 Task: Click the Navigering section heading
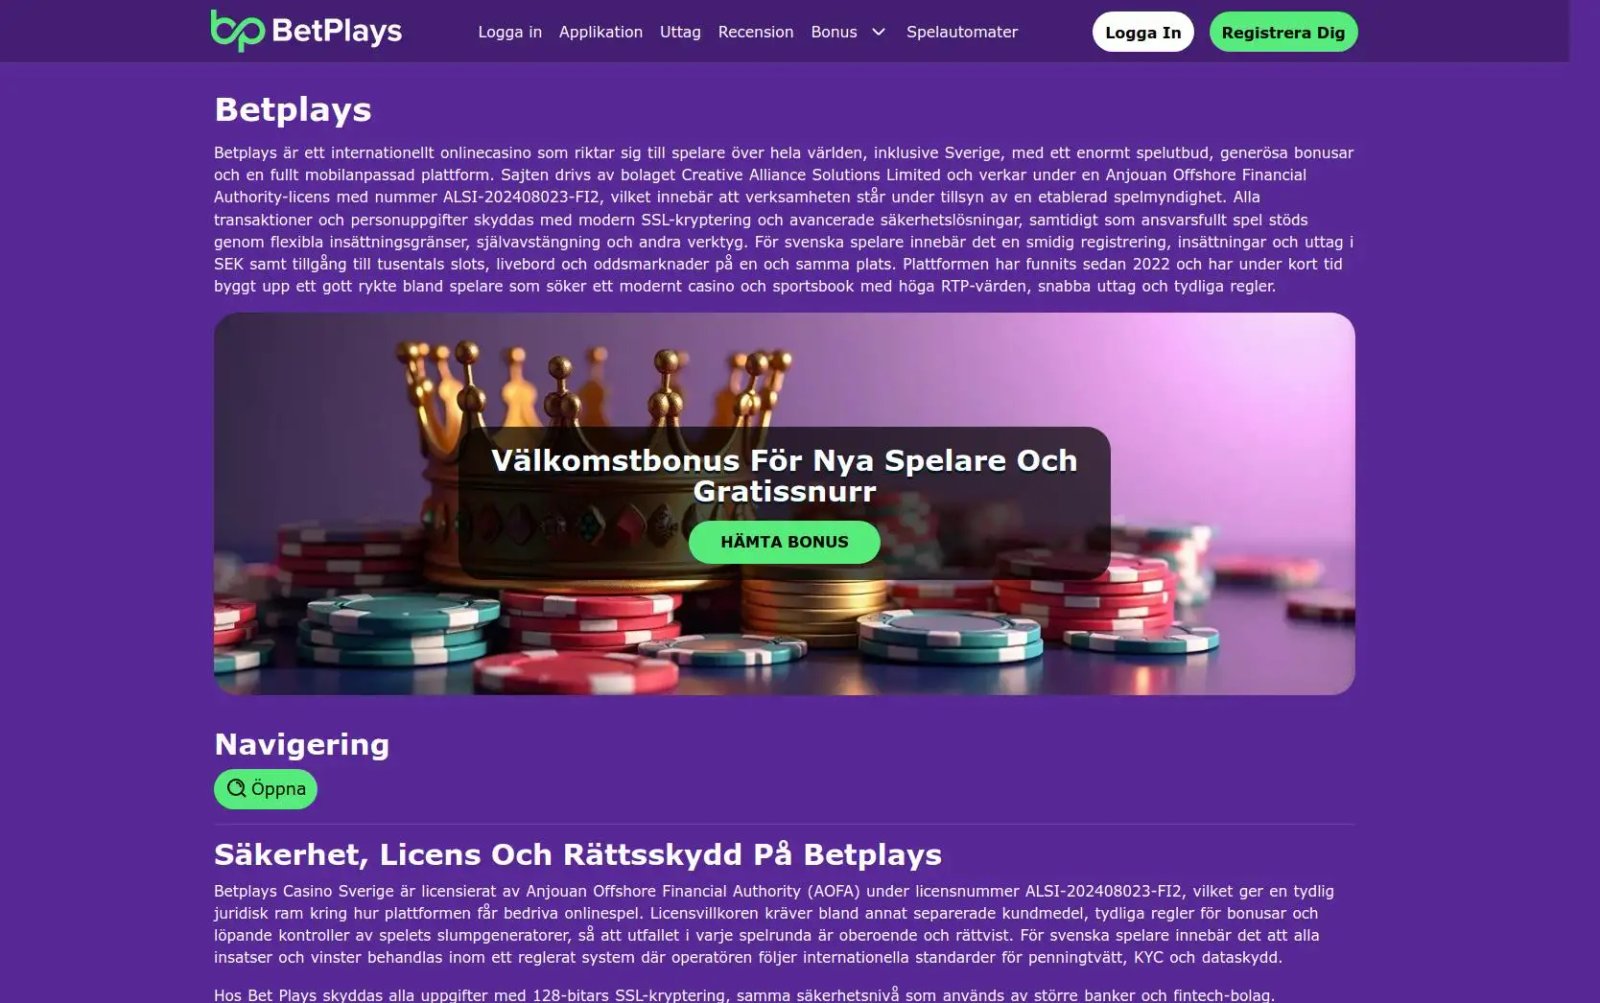(x=302, y=744)
